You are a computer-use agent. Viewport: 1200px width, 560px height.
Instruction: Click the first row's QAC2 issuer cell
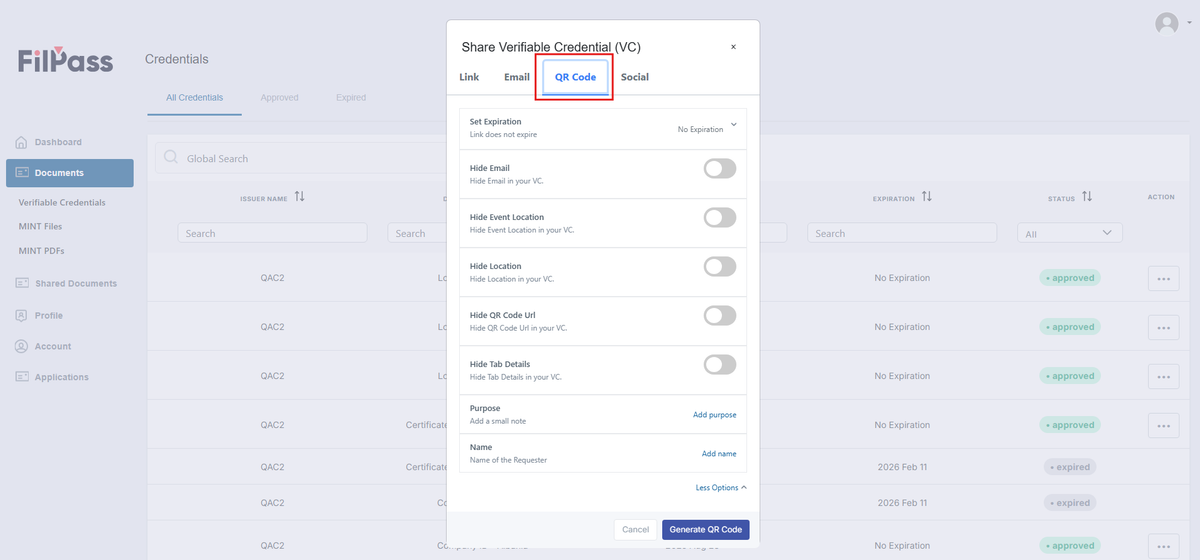pyautogui.click(x=273, y=278)
